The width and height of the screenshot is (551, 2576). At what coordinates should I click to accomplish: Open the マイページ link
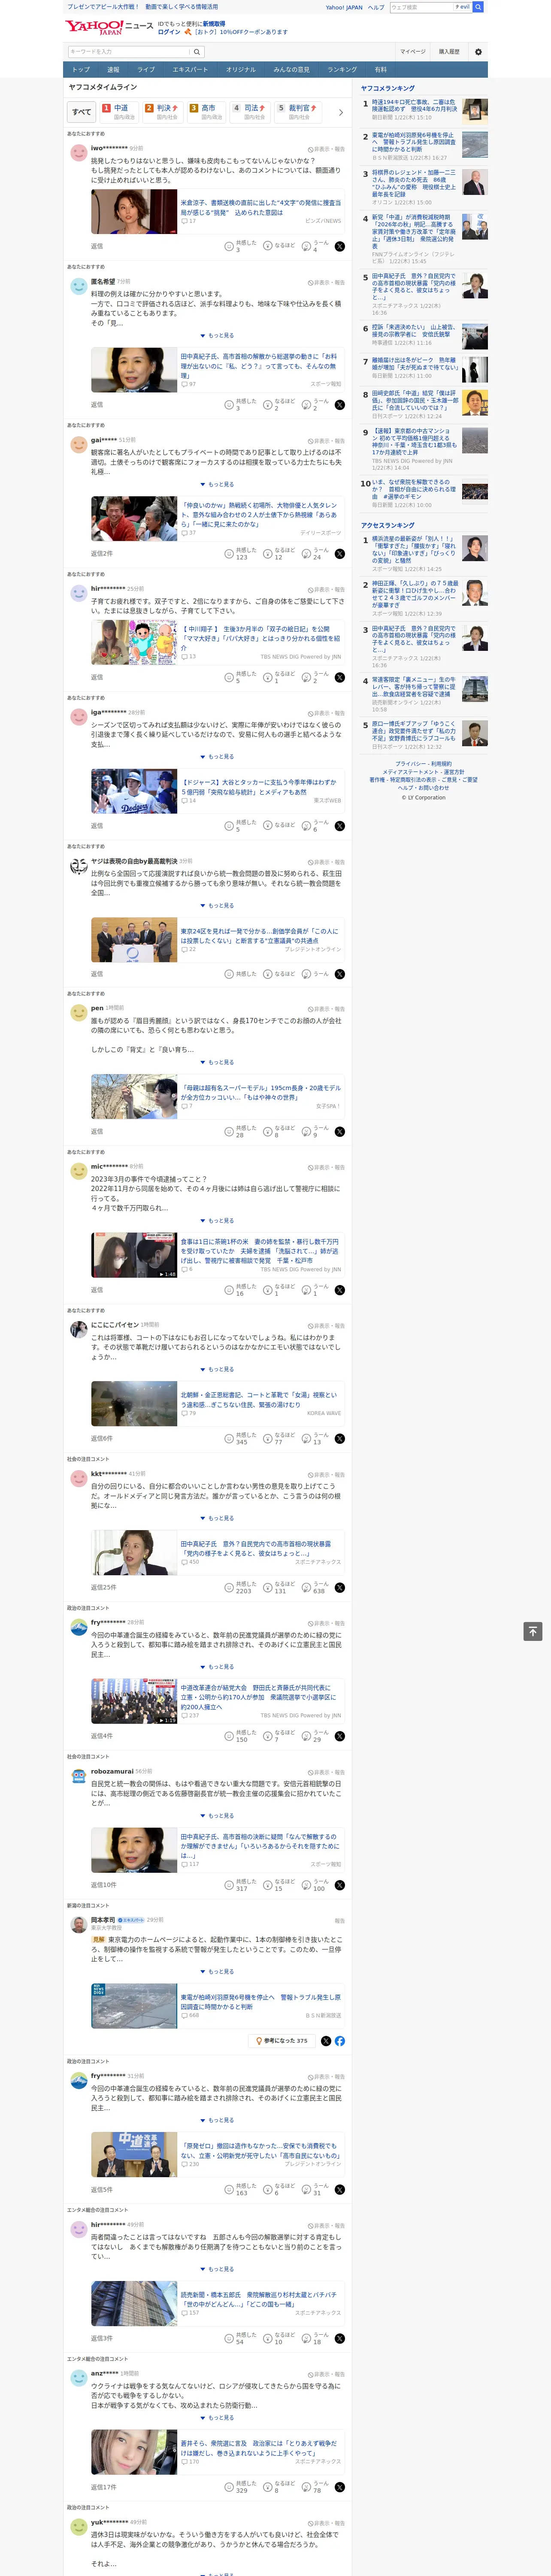(412, 52)
